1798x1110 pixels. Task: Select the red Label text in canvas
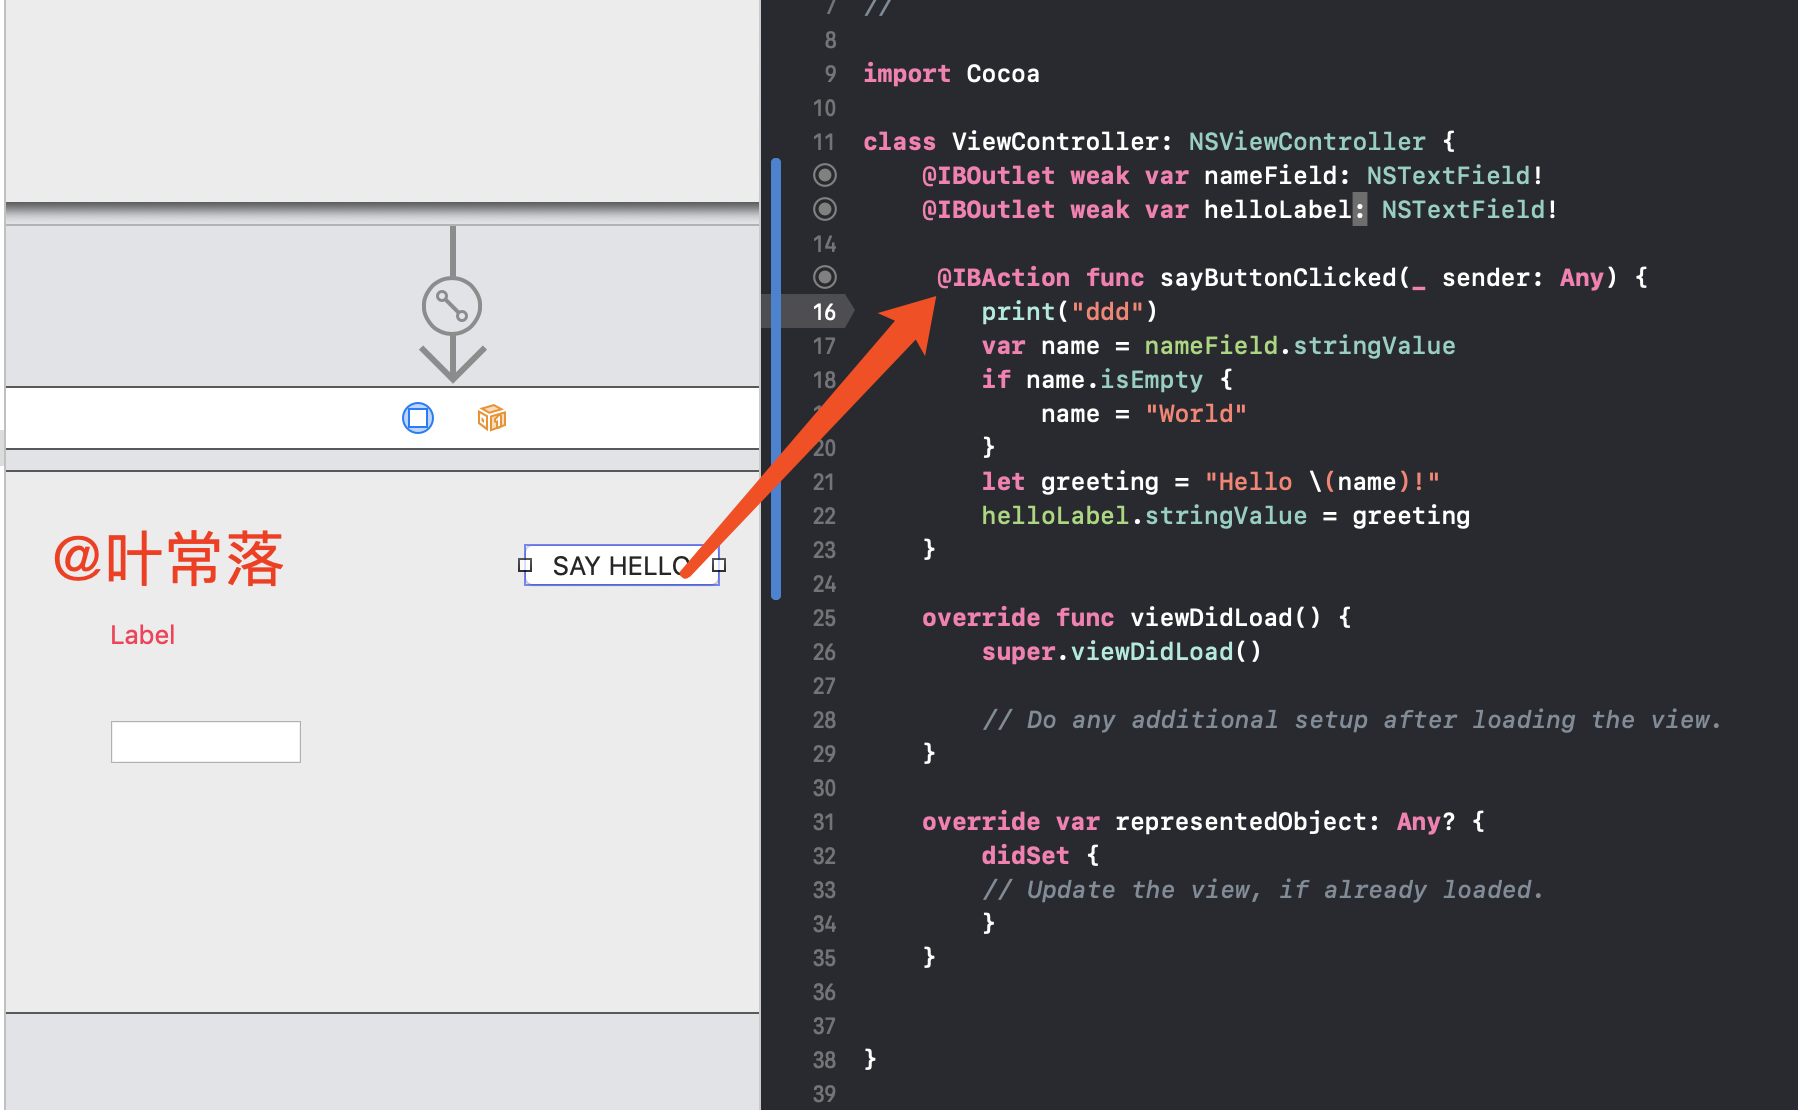142,635
